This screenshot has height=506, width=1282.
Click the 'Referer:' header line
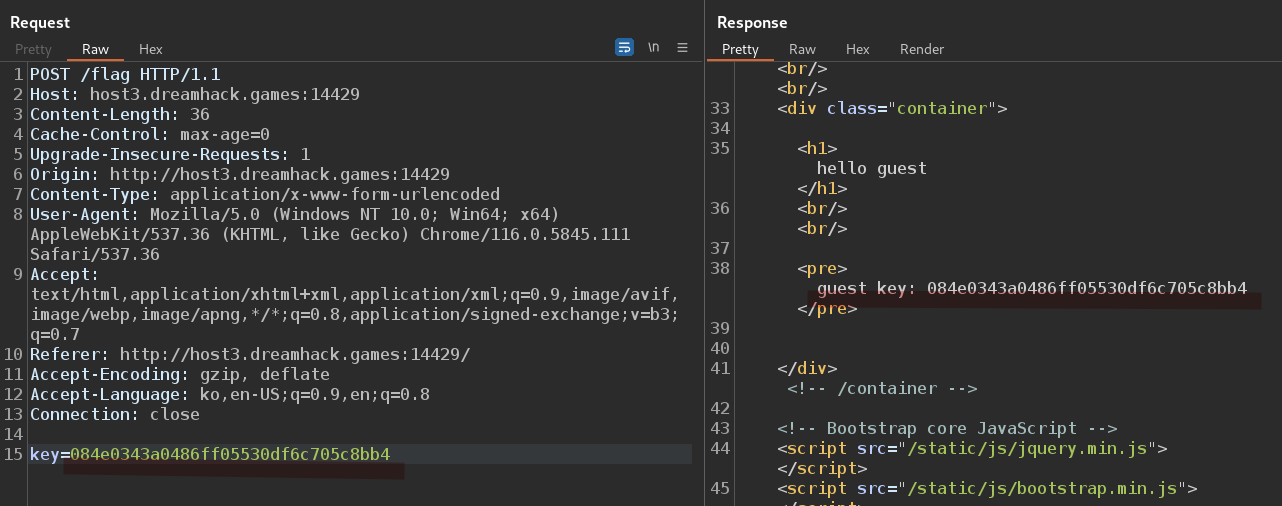(x=250, y=354)
